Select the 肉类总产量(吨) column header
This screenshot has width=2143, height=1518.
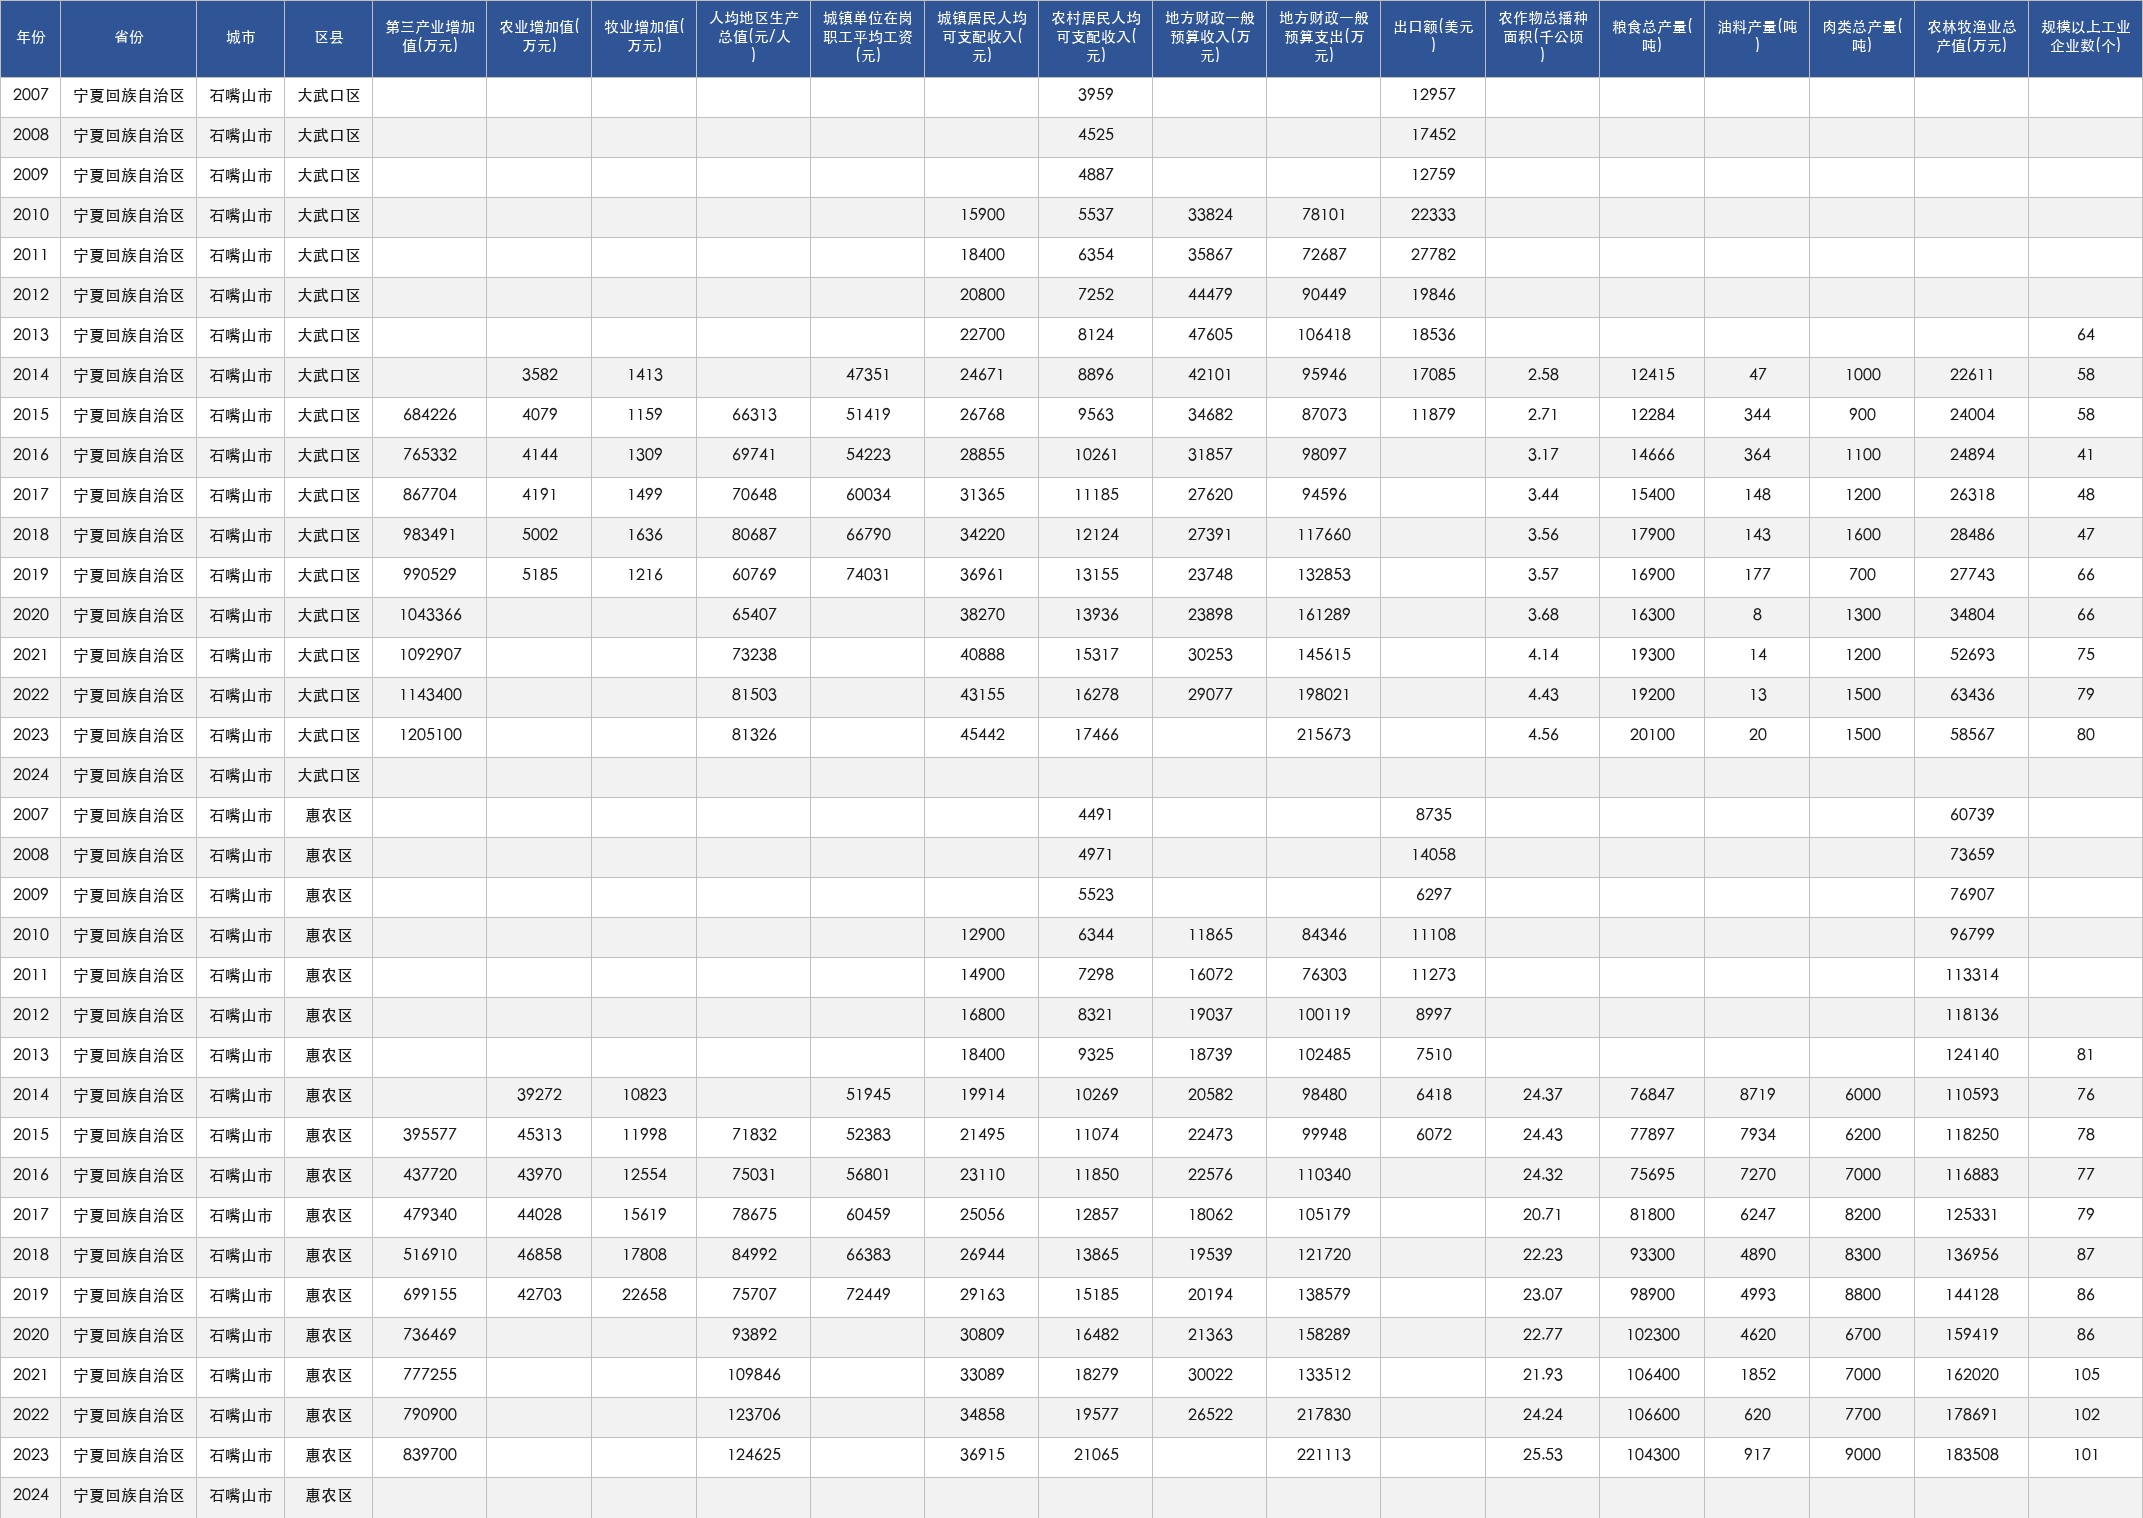[1862, 38]
